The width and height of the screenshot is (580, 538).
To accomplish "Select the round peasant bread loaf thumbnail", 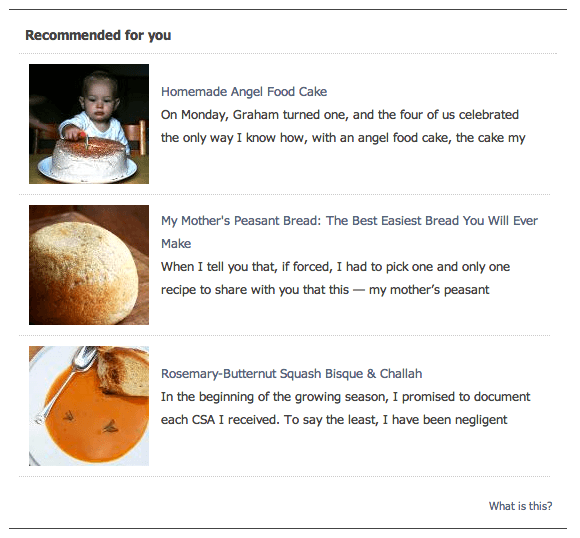I will pos(89,265).
